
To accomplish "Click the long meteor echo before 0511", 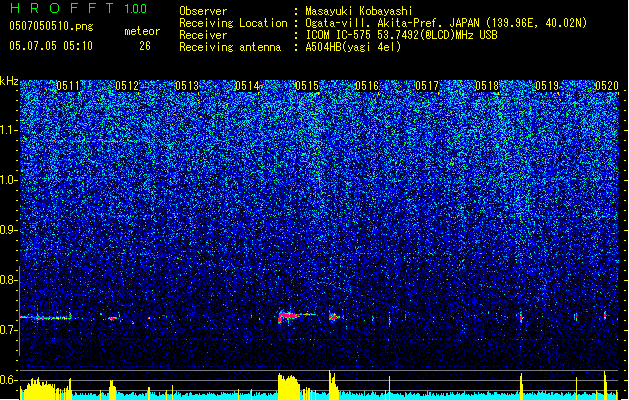I will [x=46, y=317].
